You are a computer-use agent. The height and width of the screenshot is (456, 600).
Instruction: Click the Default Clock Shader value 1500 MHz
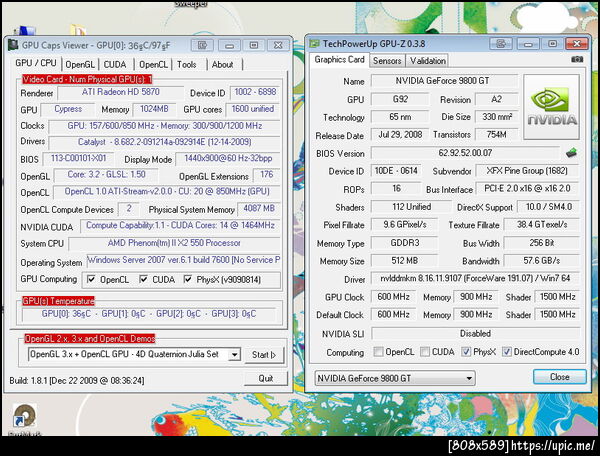click(x=557, y=314)
